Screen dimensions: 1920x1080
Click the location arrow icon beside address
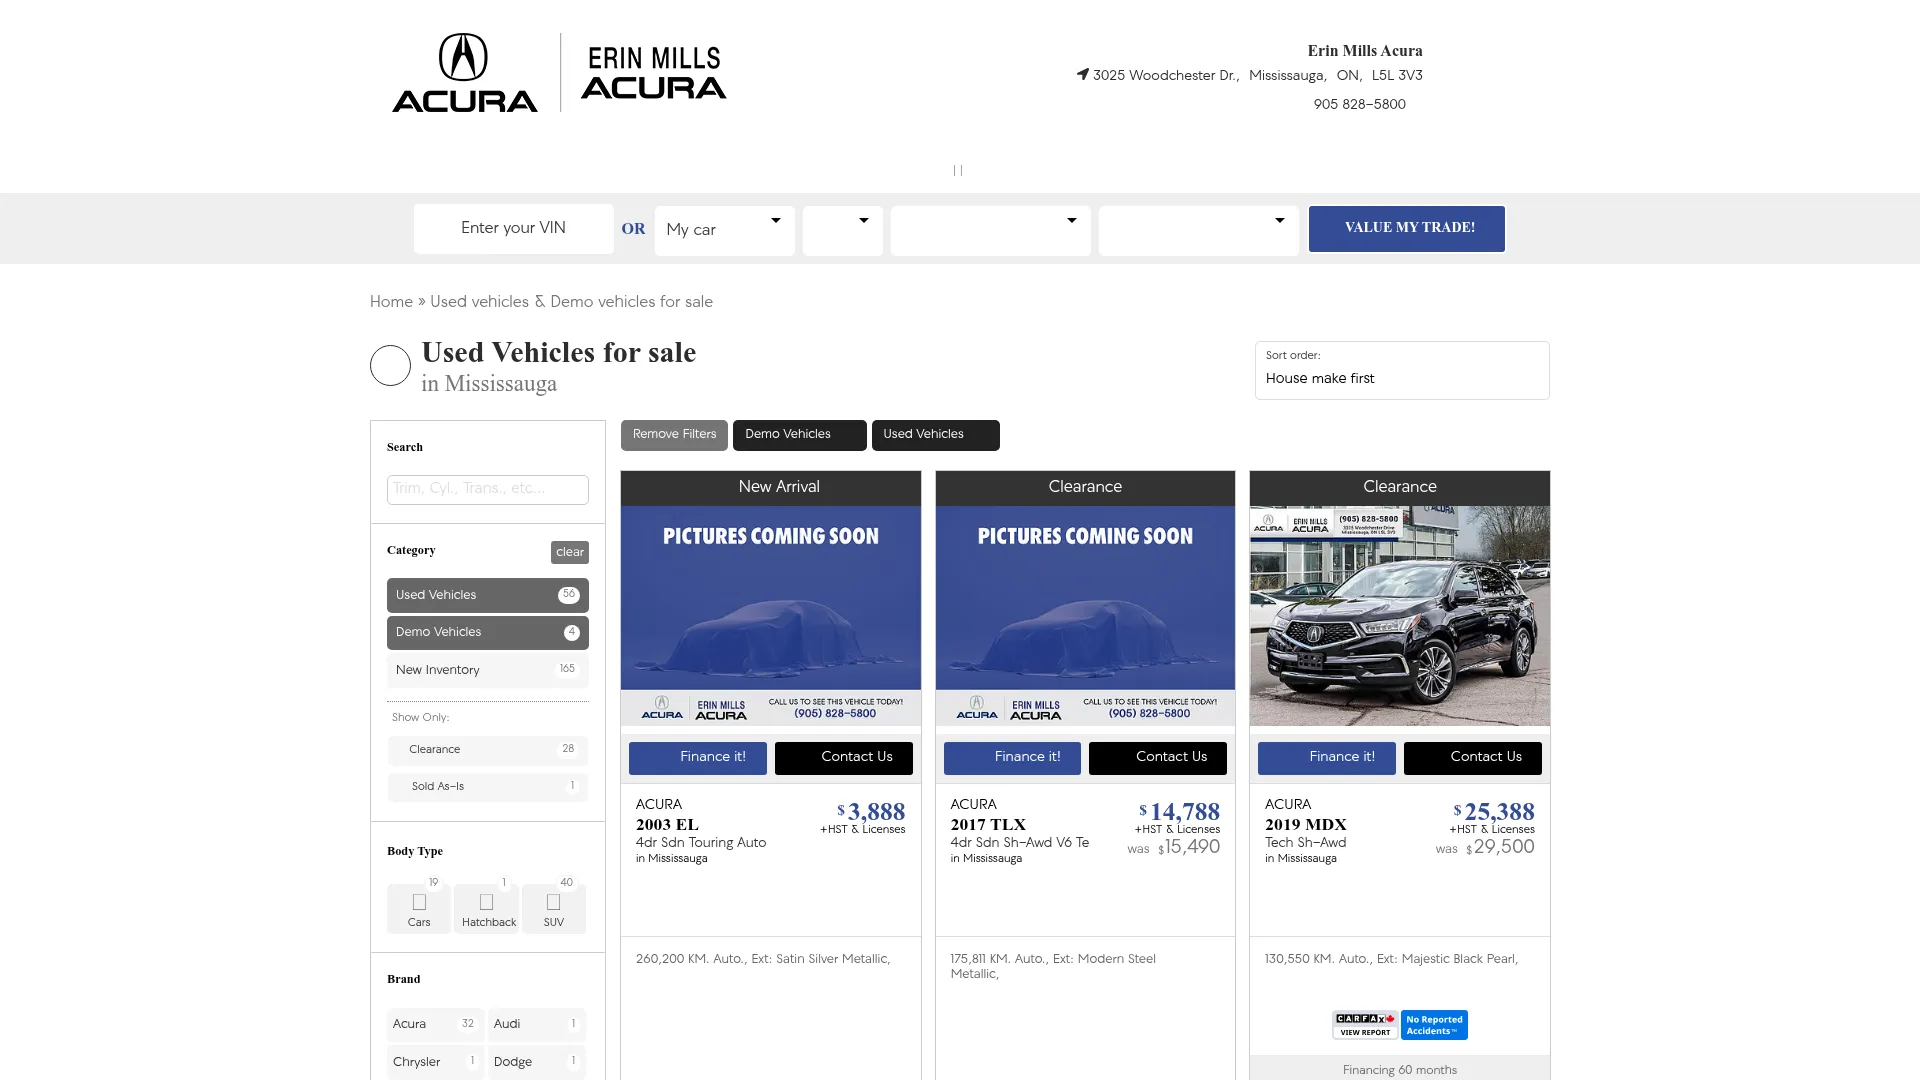point(1082,74)
